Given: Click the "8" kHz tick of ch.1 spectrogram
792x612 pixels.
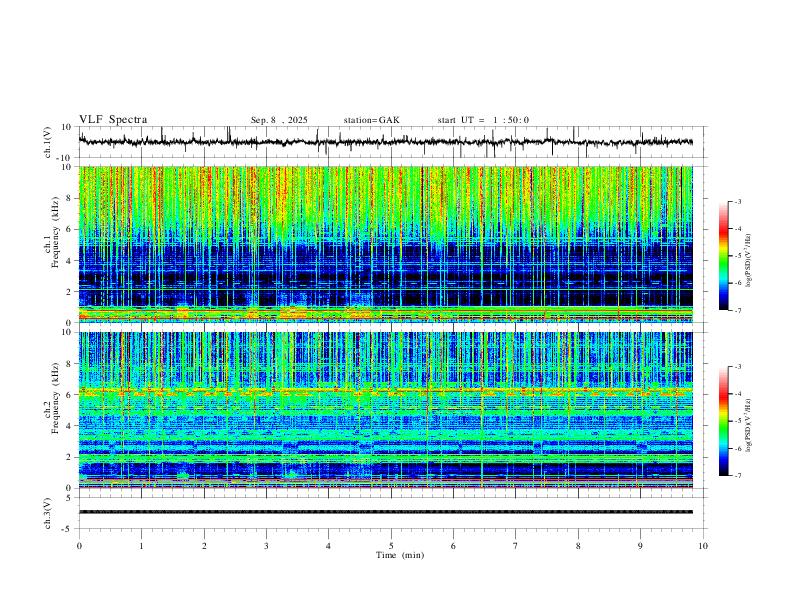Looking at the screenshot, I should click(70, 198).
